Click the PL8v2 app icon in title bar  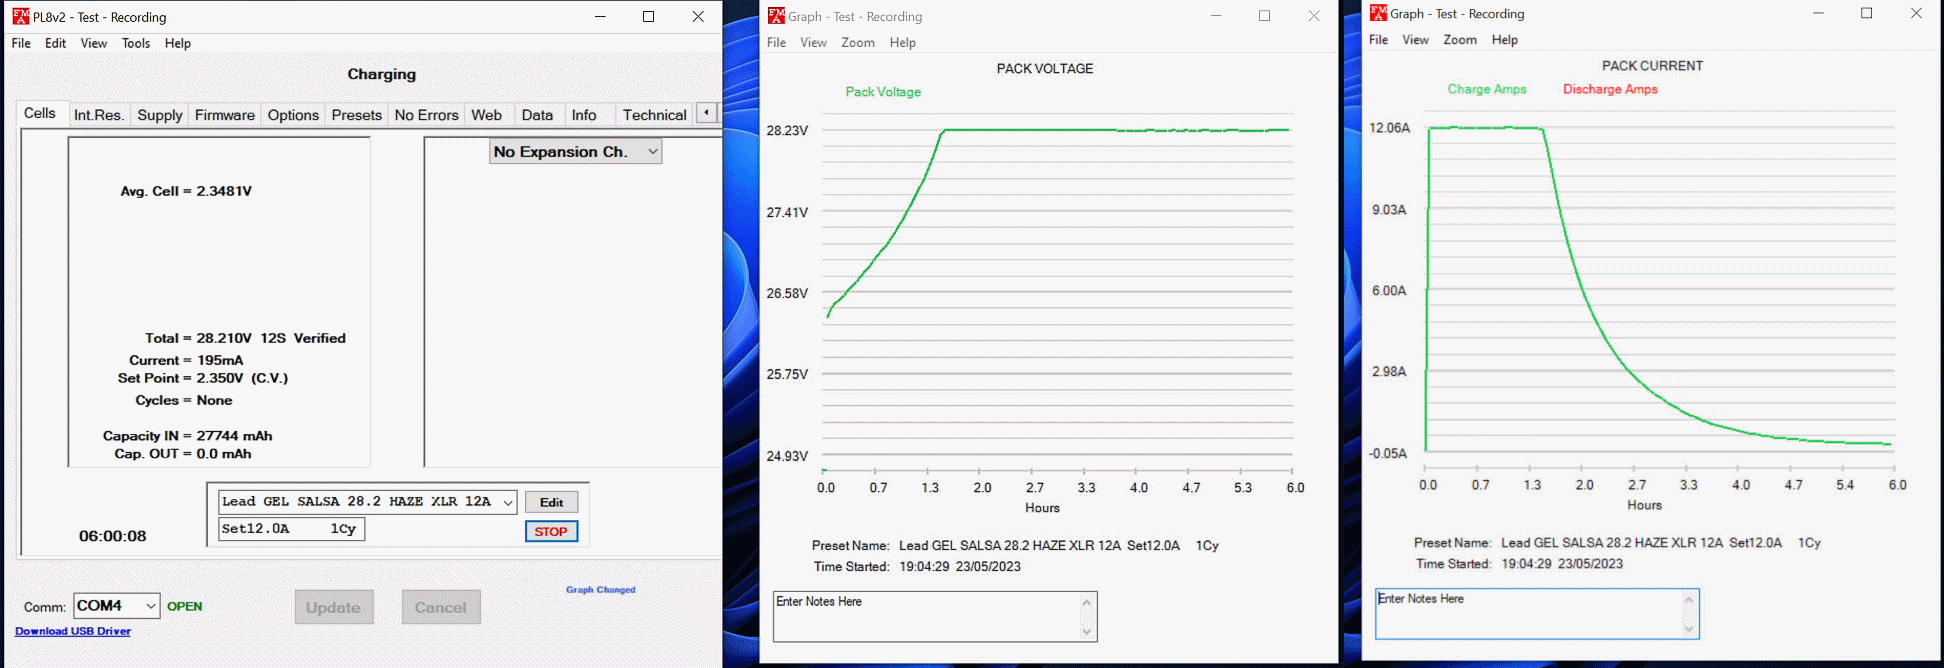pos(20,17)
